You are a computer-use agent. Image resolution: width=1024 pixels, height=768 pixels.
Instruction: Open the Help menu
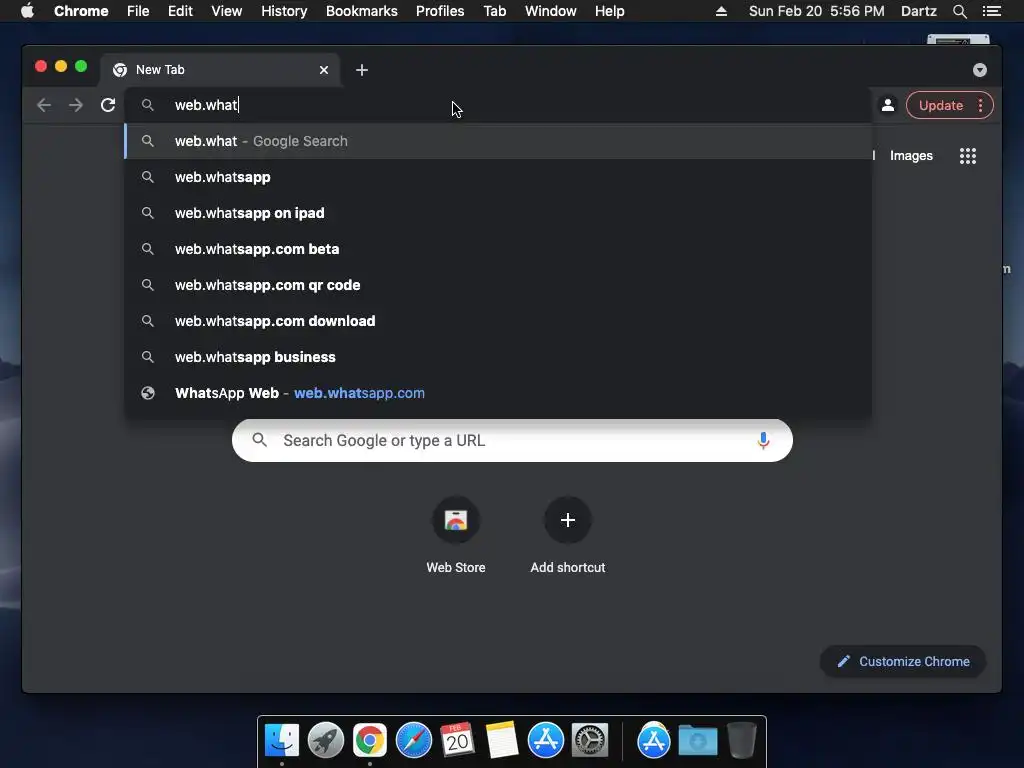click(609, 11)
